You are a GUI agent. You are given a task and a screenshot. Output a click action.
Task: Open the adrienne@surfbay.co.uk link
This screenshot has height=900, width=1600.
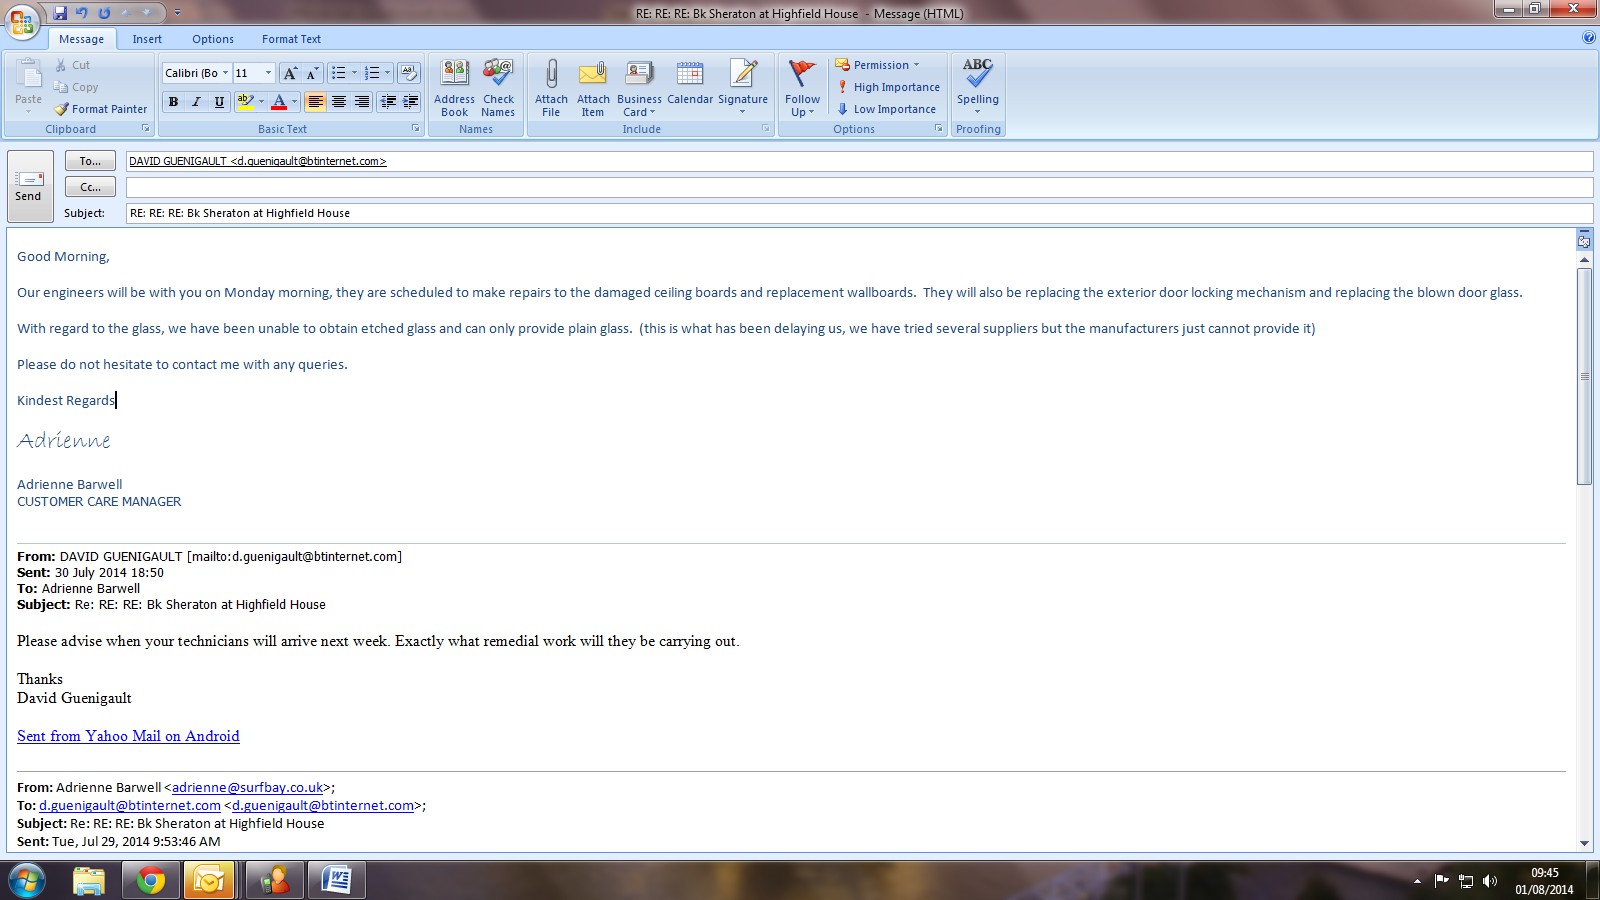(248, 788)
